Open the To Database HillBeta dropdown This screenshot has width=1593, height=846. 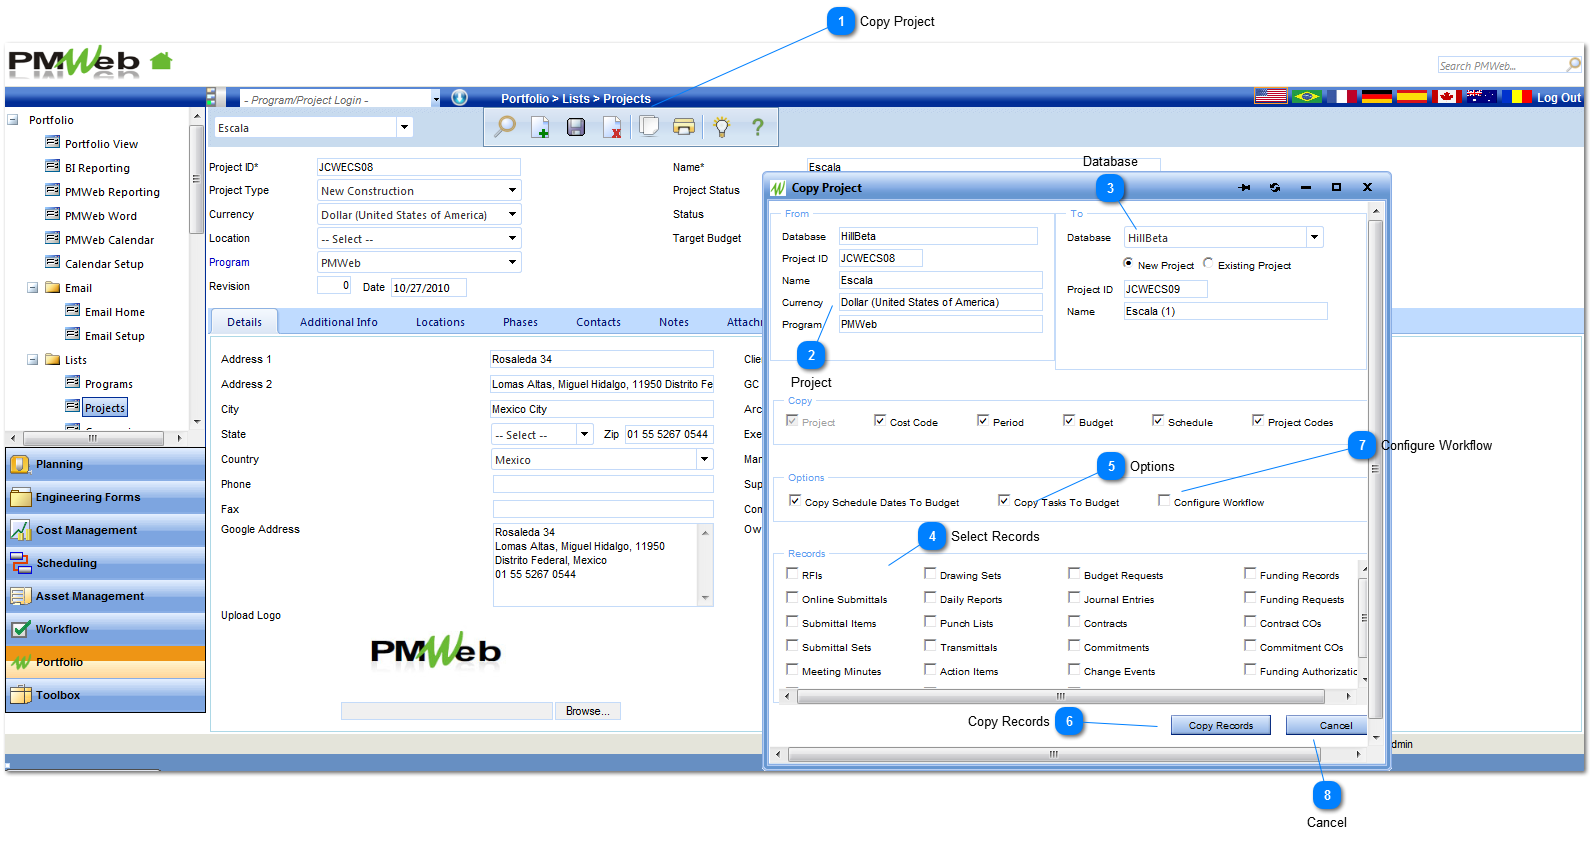[x=1314, y=237]
